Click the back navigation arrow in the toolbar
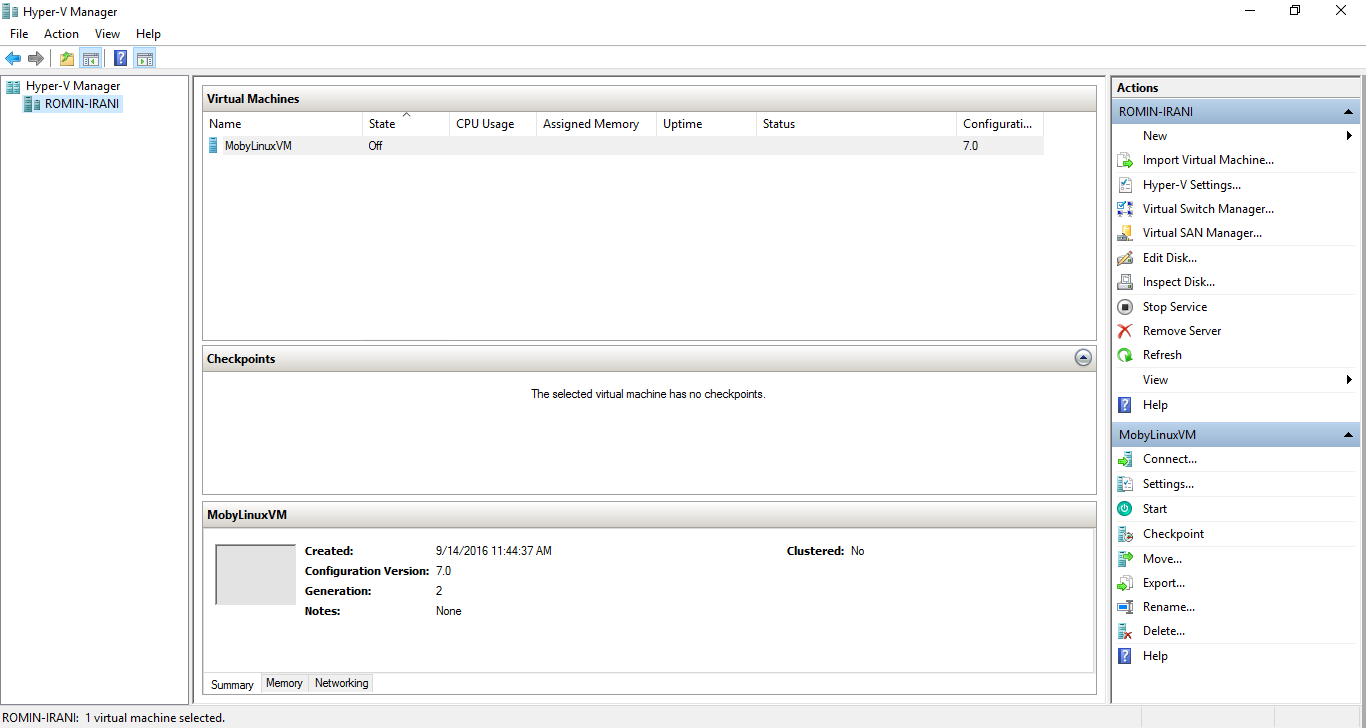 [x=13, y=57]
